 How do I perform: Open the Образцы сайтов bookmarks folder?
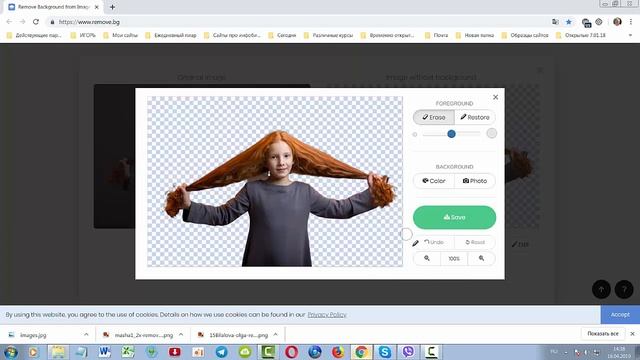tap(525, 36)
